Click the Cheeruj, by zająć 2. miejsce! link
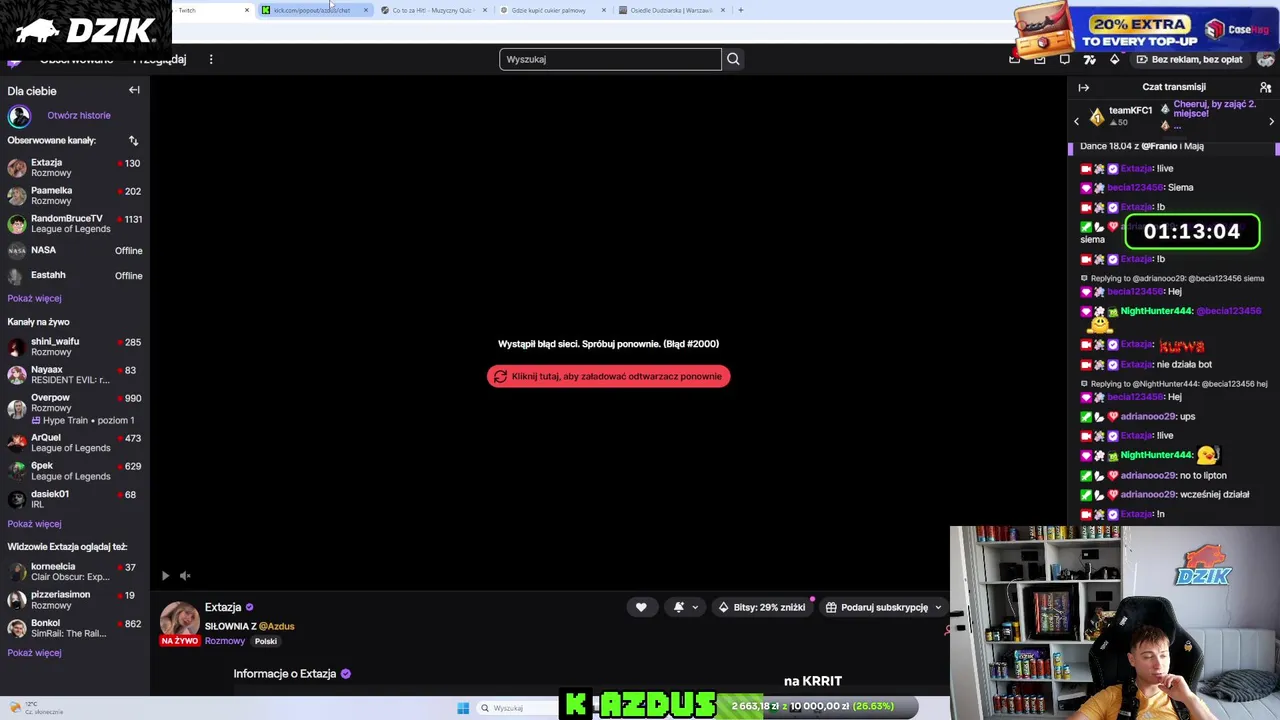The width and height of the screenshot is (1280, 720). pos(1214,109)
